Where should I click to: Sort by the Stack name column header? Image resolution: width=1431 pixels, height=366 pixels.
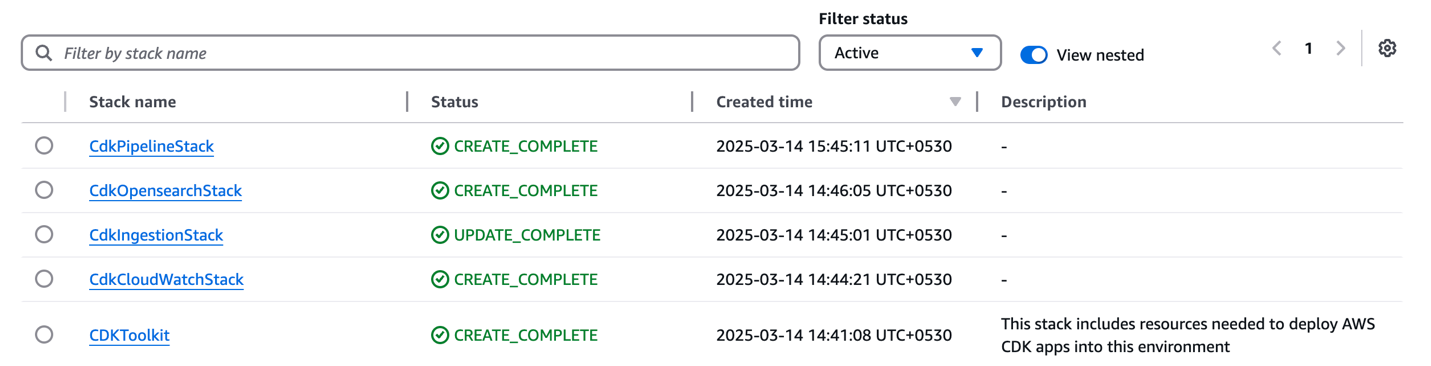132,102
